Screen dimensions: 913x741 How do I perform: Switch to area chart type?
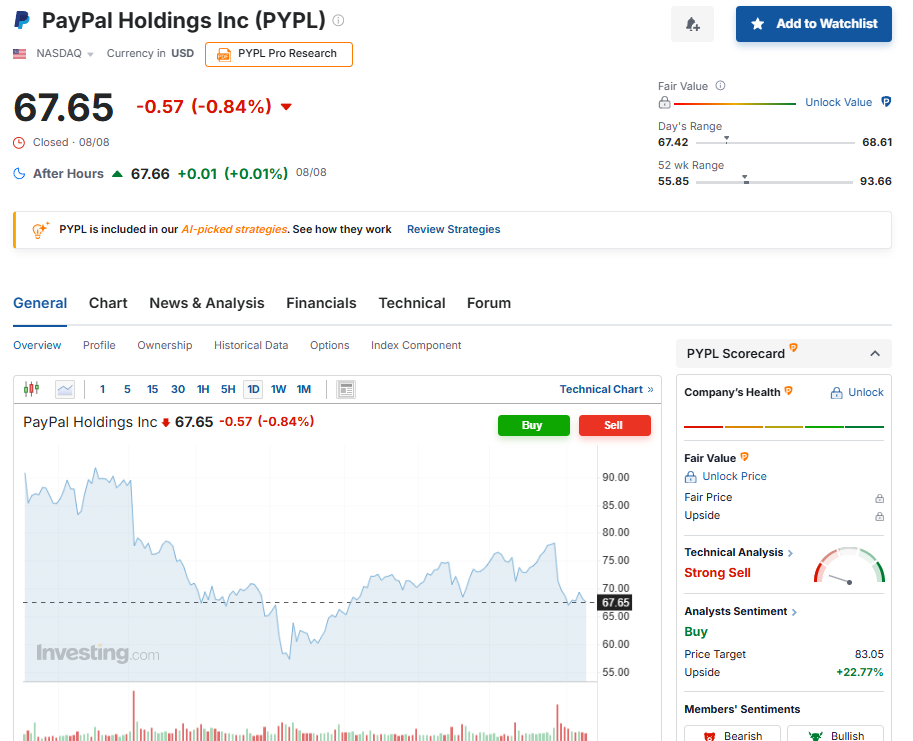(65, 389)
